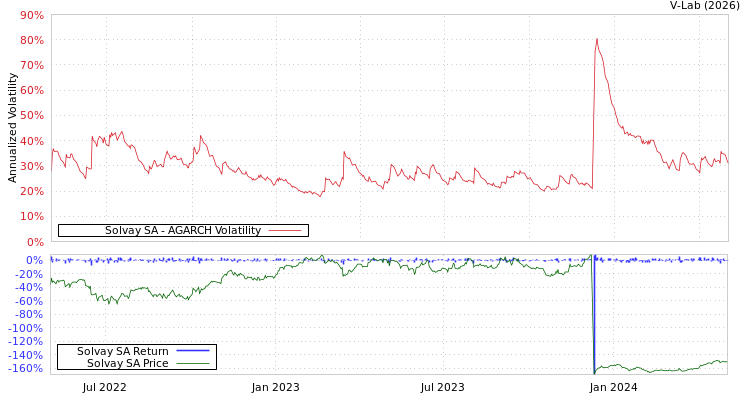The width and height of the screenshot is (750, 400).
Task: Click the -40% label on the lower axis
Action: 29,287
